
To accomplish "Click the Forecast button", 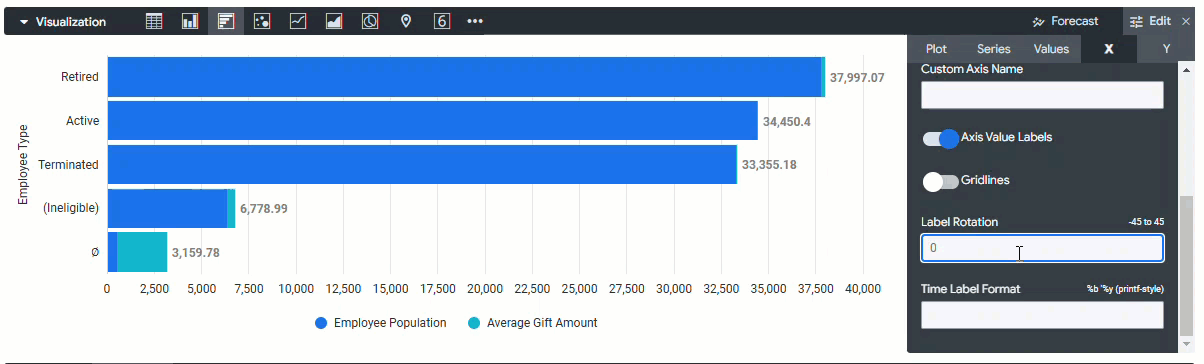I will click(x=1065, y=21).
